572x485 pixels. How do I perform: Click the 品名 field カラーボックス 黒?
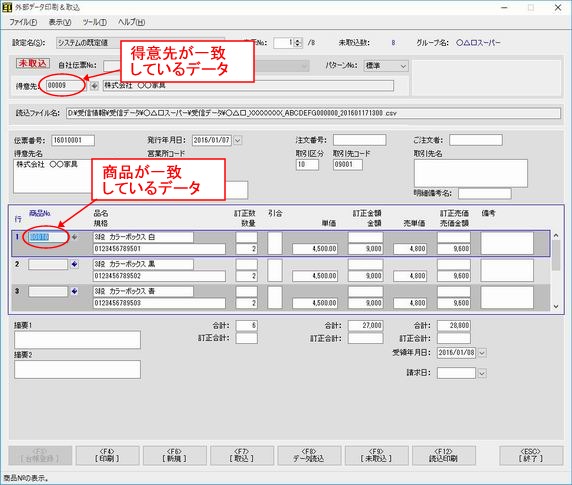tap(143, 264)
